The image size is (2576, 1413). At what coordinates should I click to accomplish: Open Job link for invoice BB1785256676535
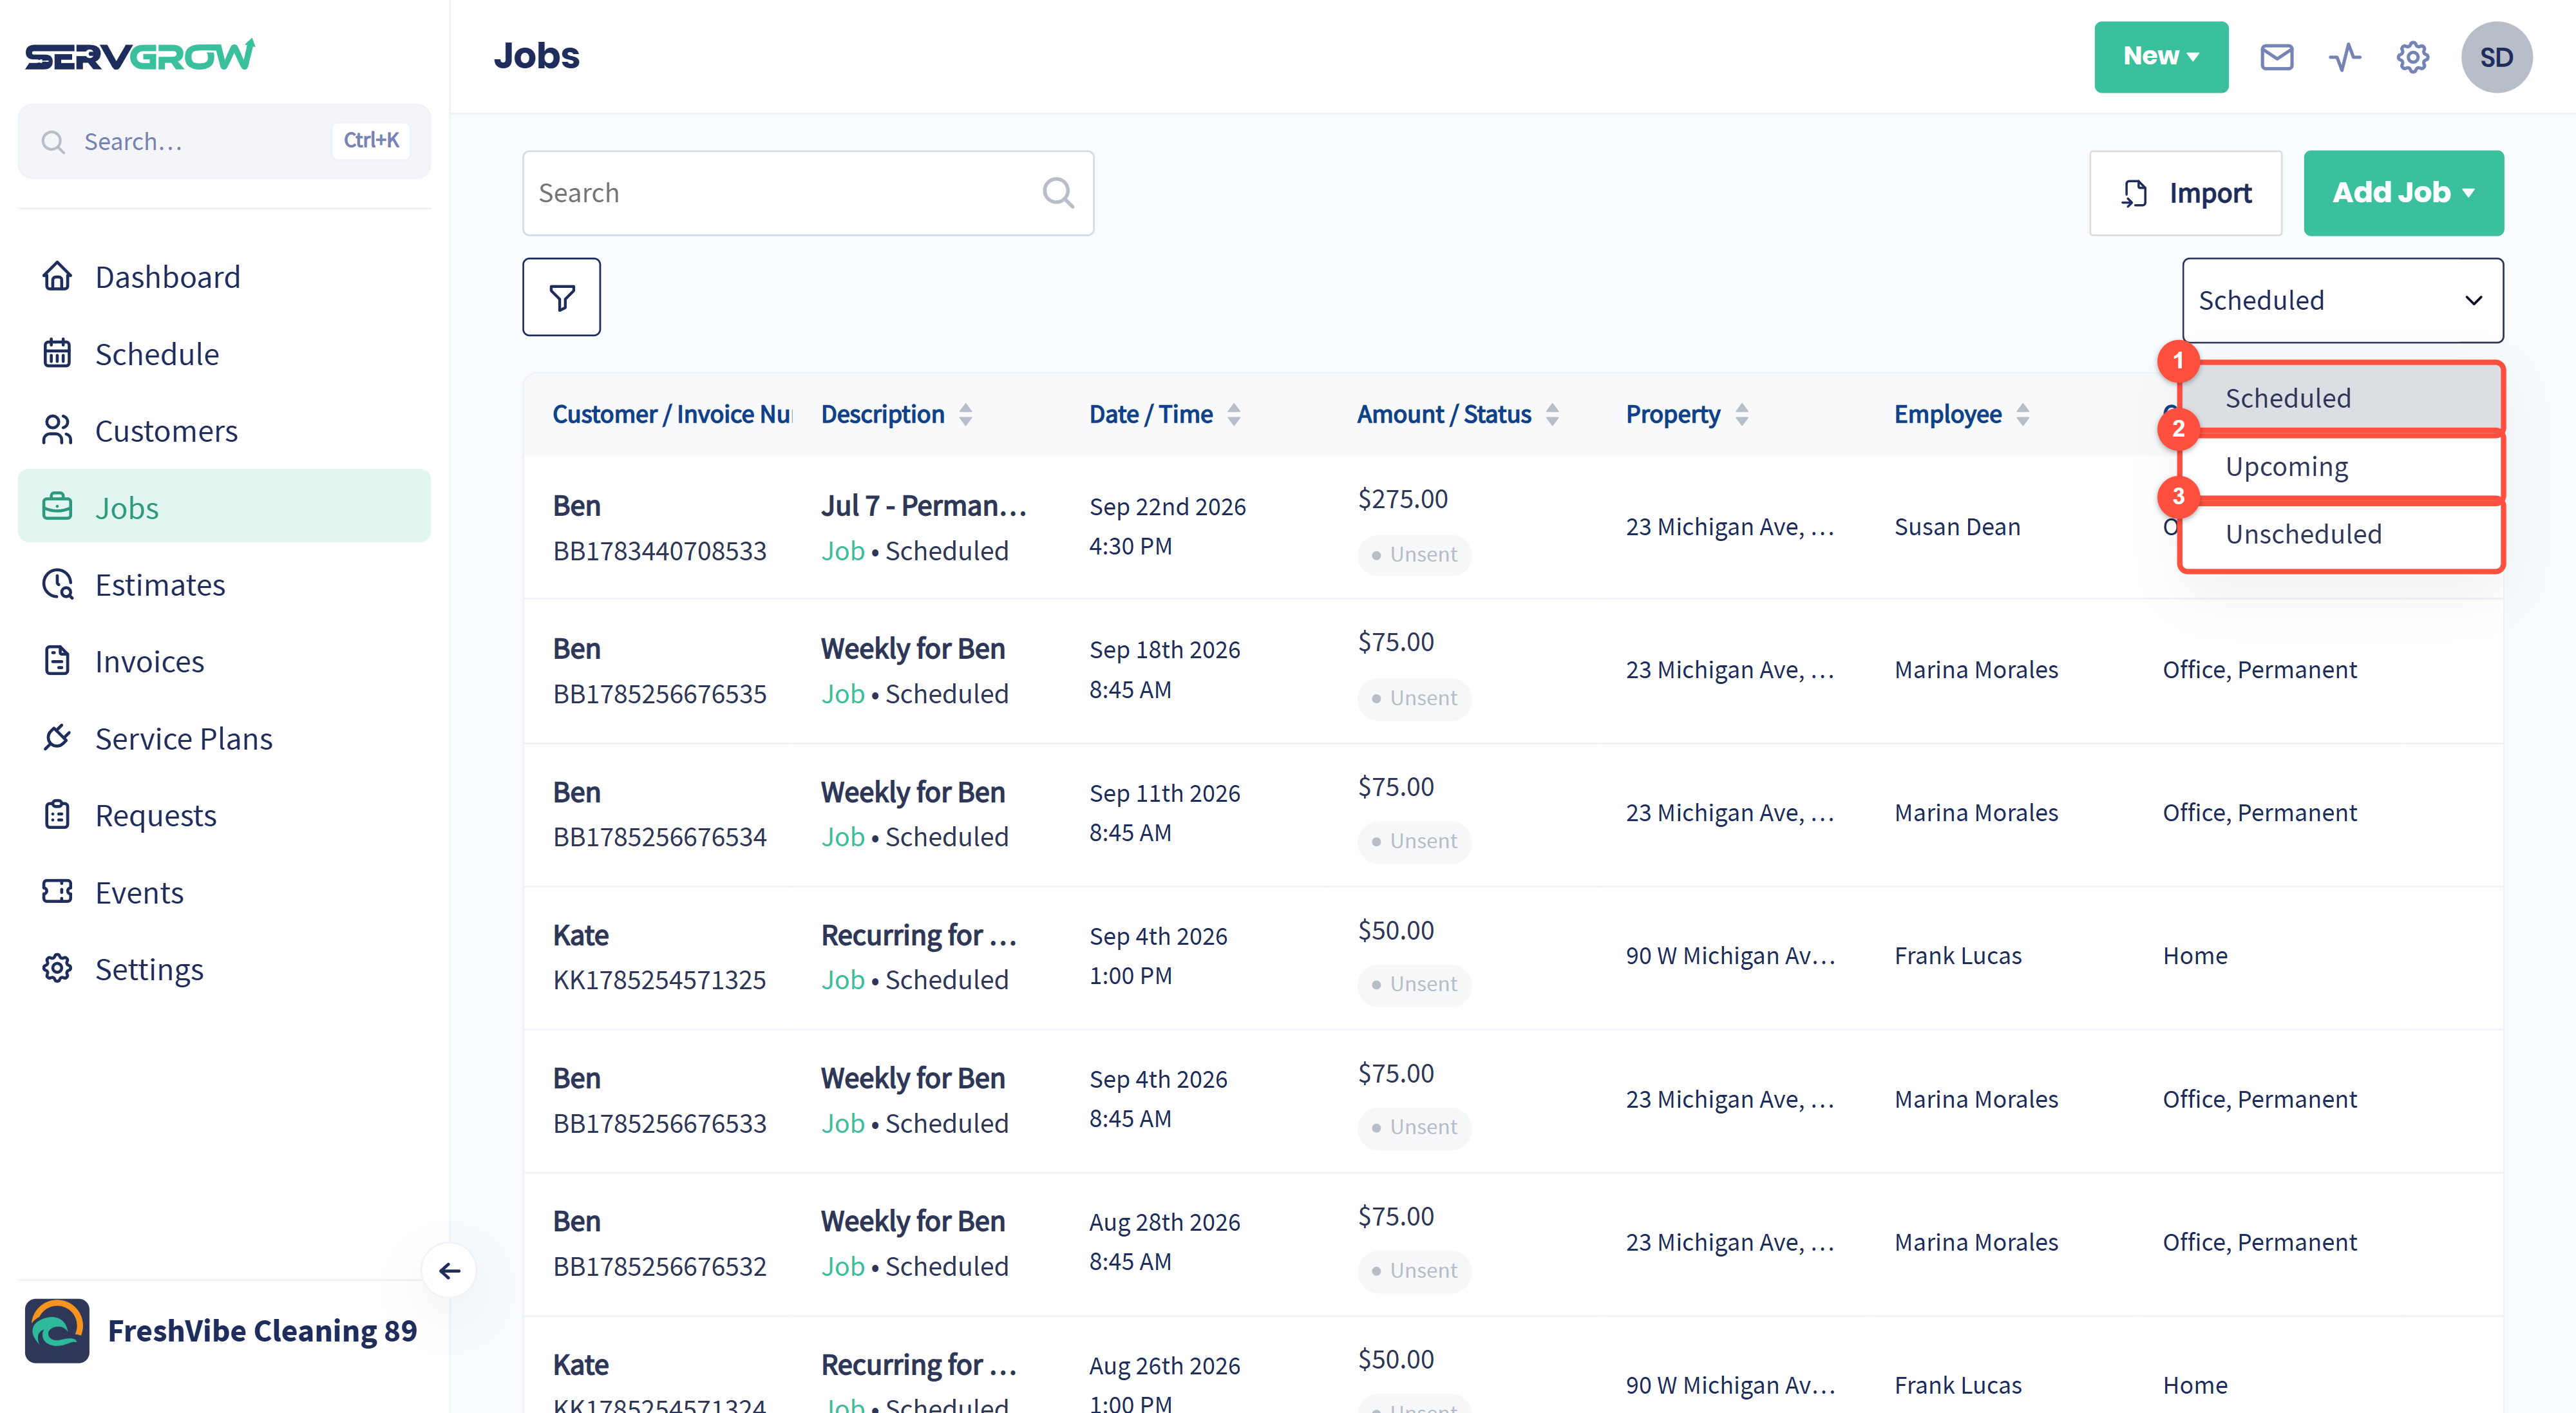842,693
